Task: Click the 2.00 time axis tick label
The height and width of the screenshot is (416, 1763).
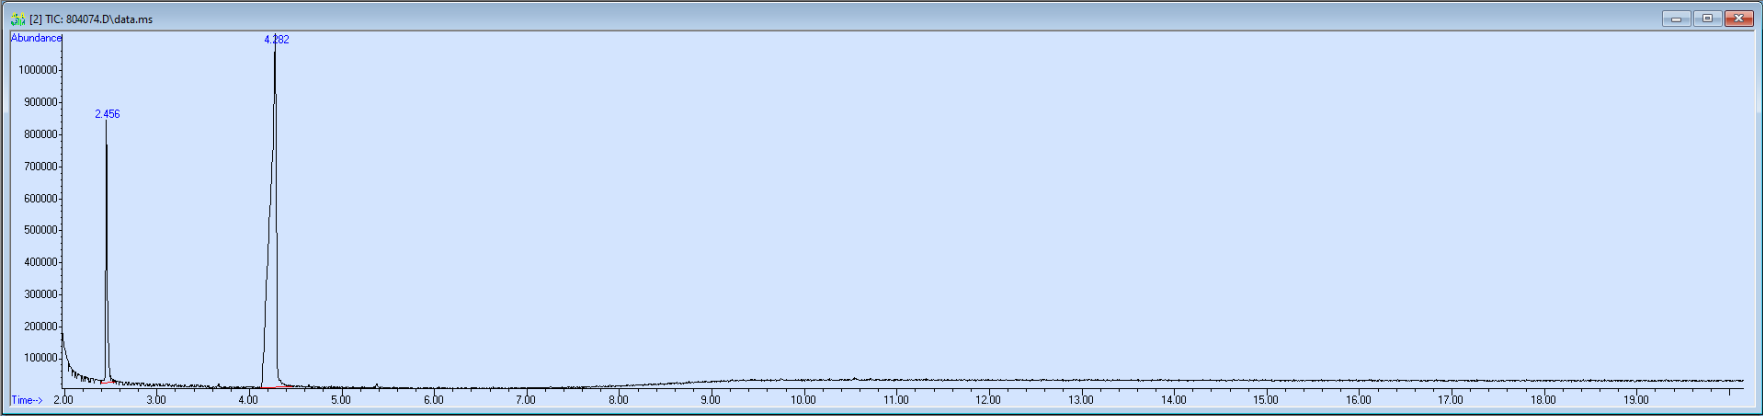Action: pos(63,400)
